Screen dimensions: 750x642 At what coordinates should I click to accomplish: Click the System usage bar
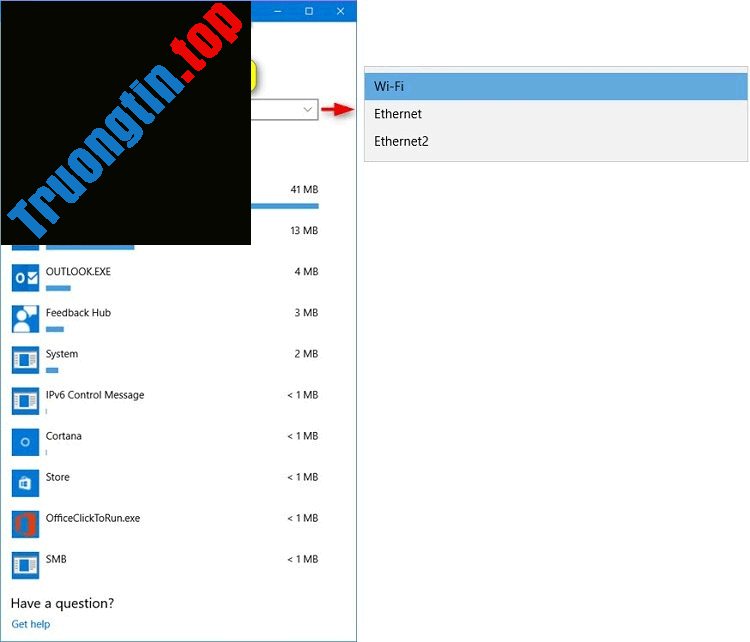(52, 370)
